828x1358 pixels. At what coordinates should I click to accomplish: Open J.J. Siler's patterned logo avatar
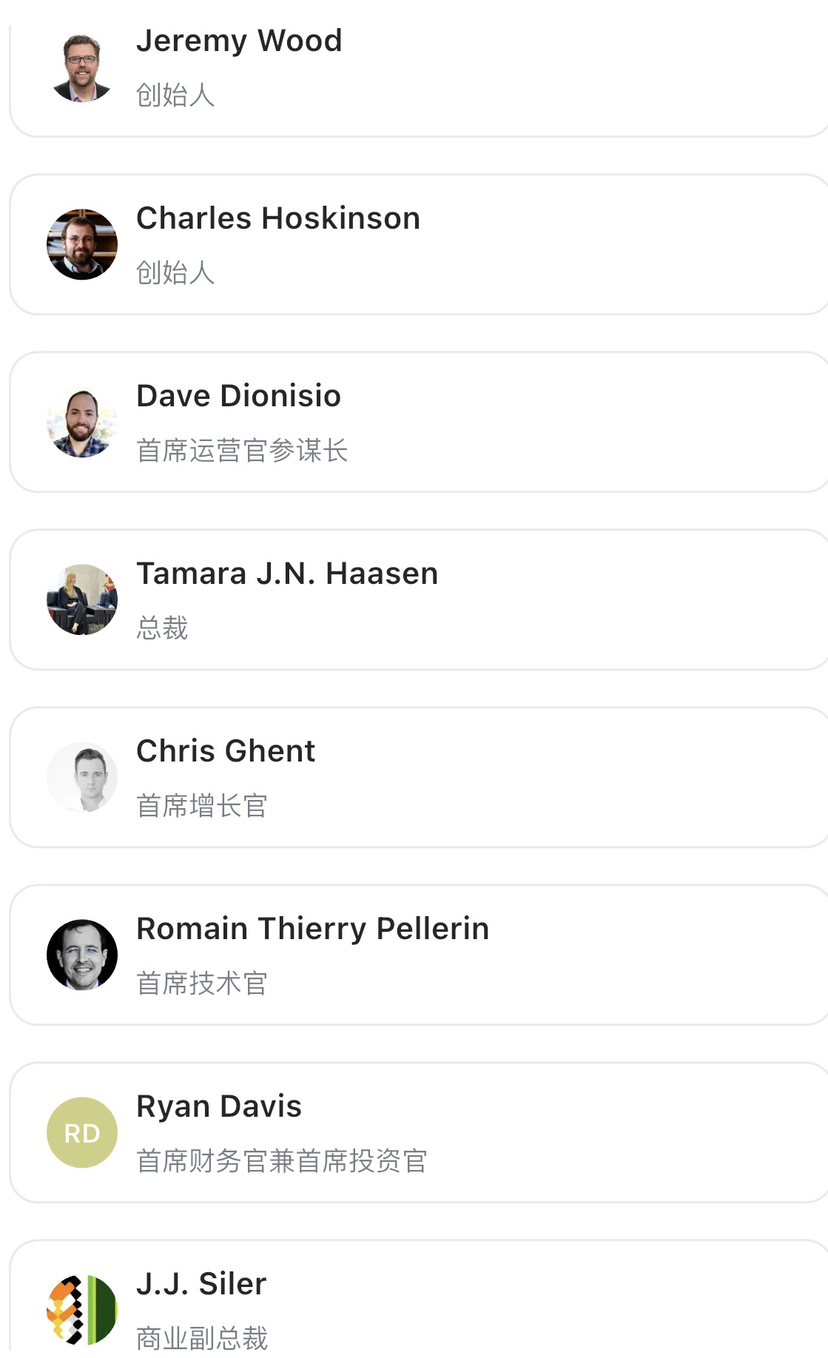[82, 1310]
